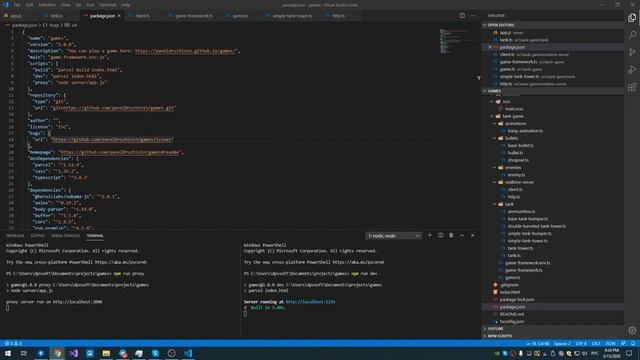
Task: Click the feedback icon in status bar
Action: (x=623, y=344)
